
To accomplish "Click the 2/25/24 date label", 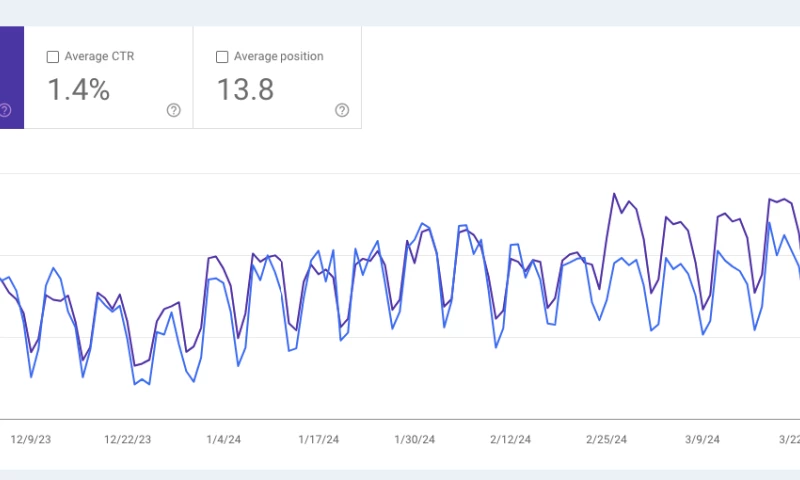I will [606, 439].
